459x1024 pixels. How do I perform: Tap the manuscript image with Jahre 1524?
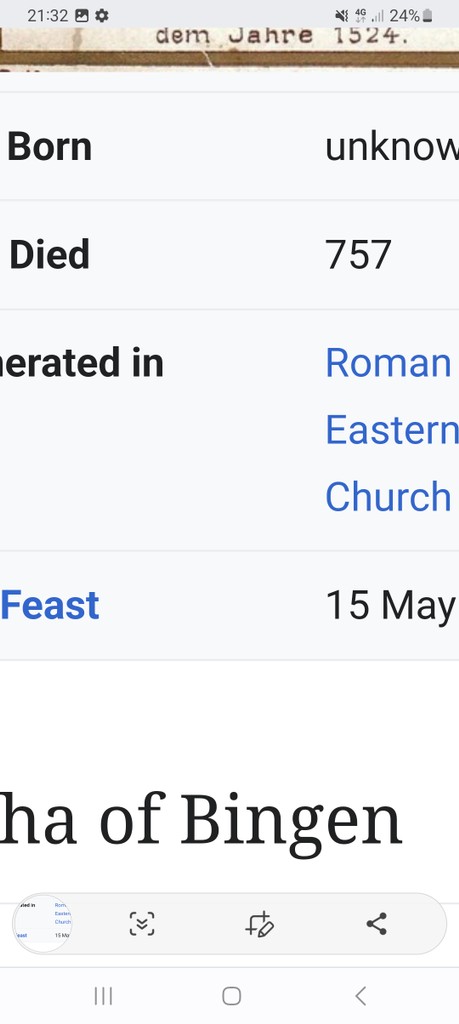tap(229, 47)
